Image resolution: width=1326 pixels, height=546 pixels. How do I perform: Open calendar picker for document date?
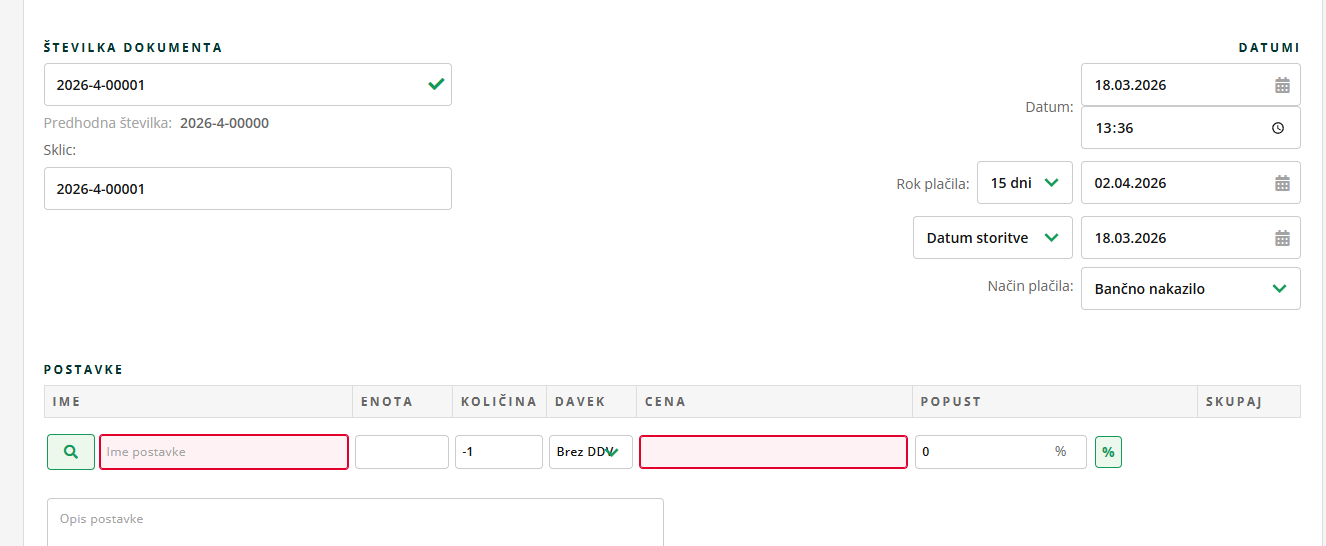(1282, 85)
